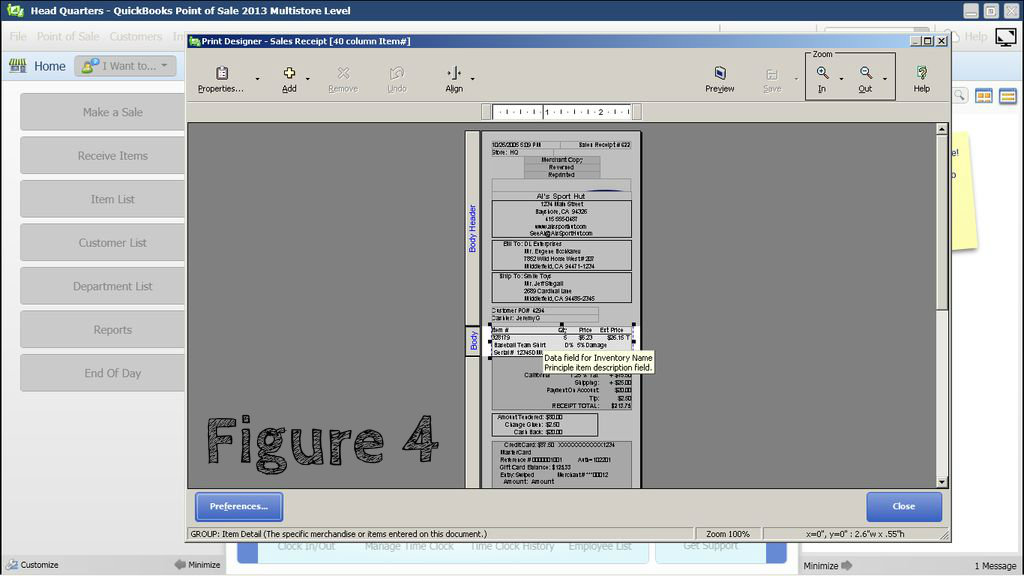
Task: Open the File menu in QuickBooks
Action: click(x=18, y=37)
